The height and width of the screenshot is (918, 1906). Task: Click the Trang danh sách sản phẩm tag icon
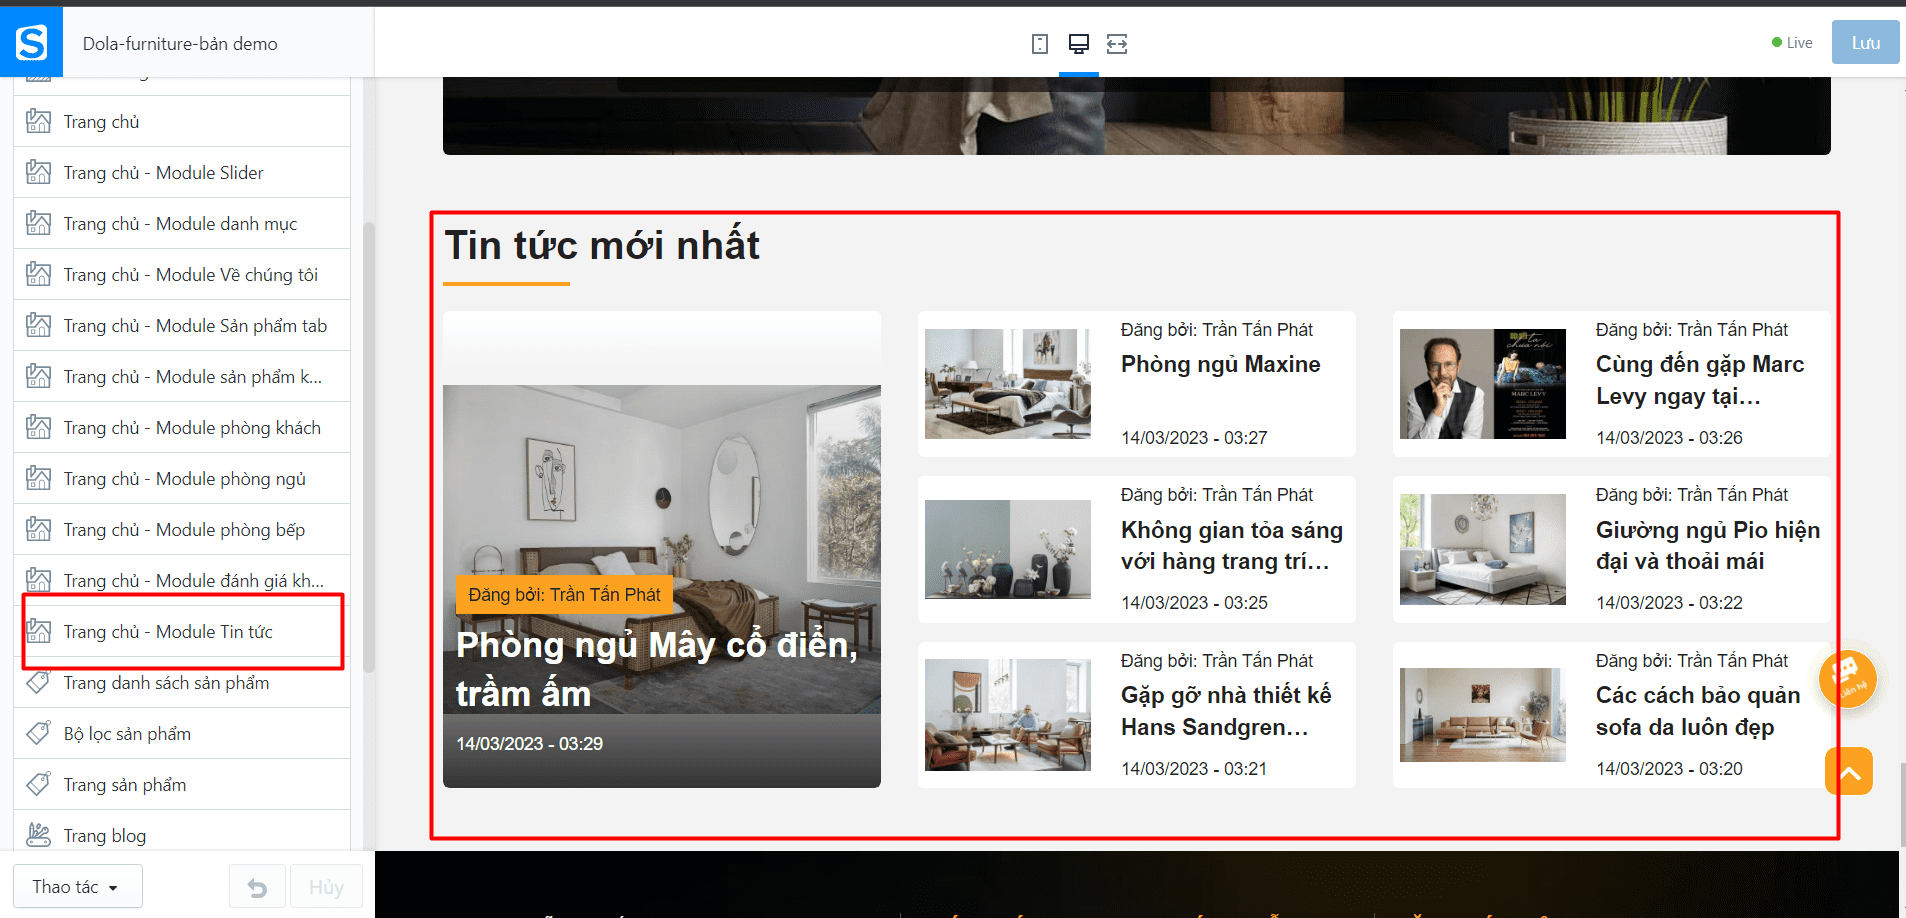[x=39, y=683]
